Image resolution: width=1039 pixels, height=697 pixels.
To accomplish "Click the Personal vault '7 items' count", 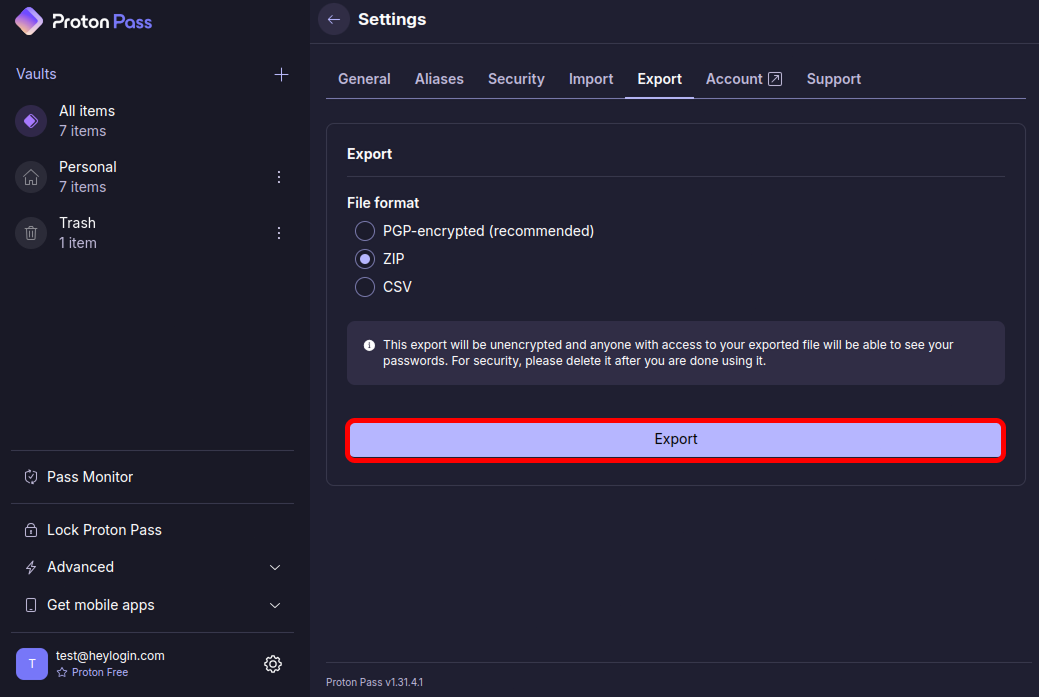I will [82, 187].
